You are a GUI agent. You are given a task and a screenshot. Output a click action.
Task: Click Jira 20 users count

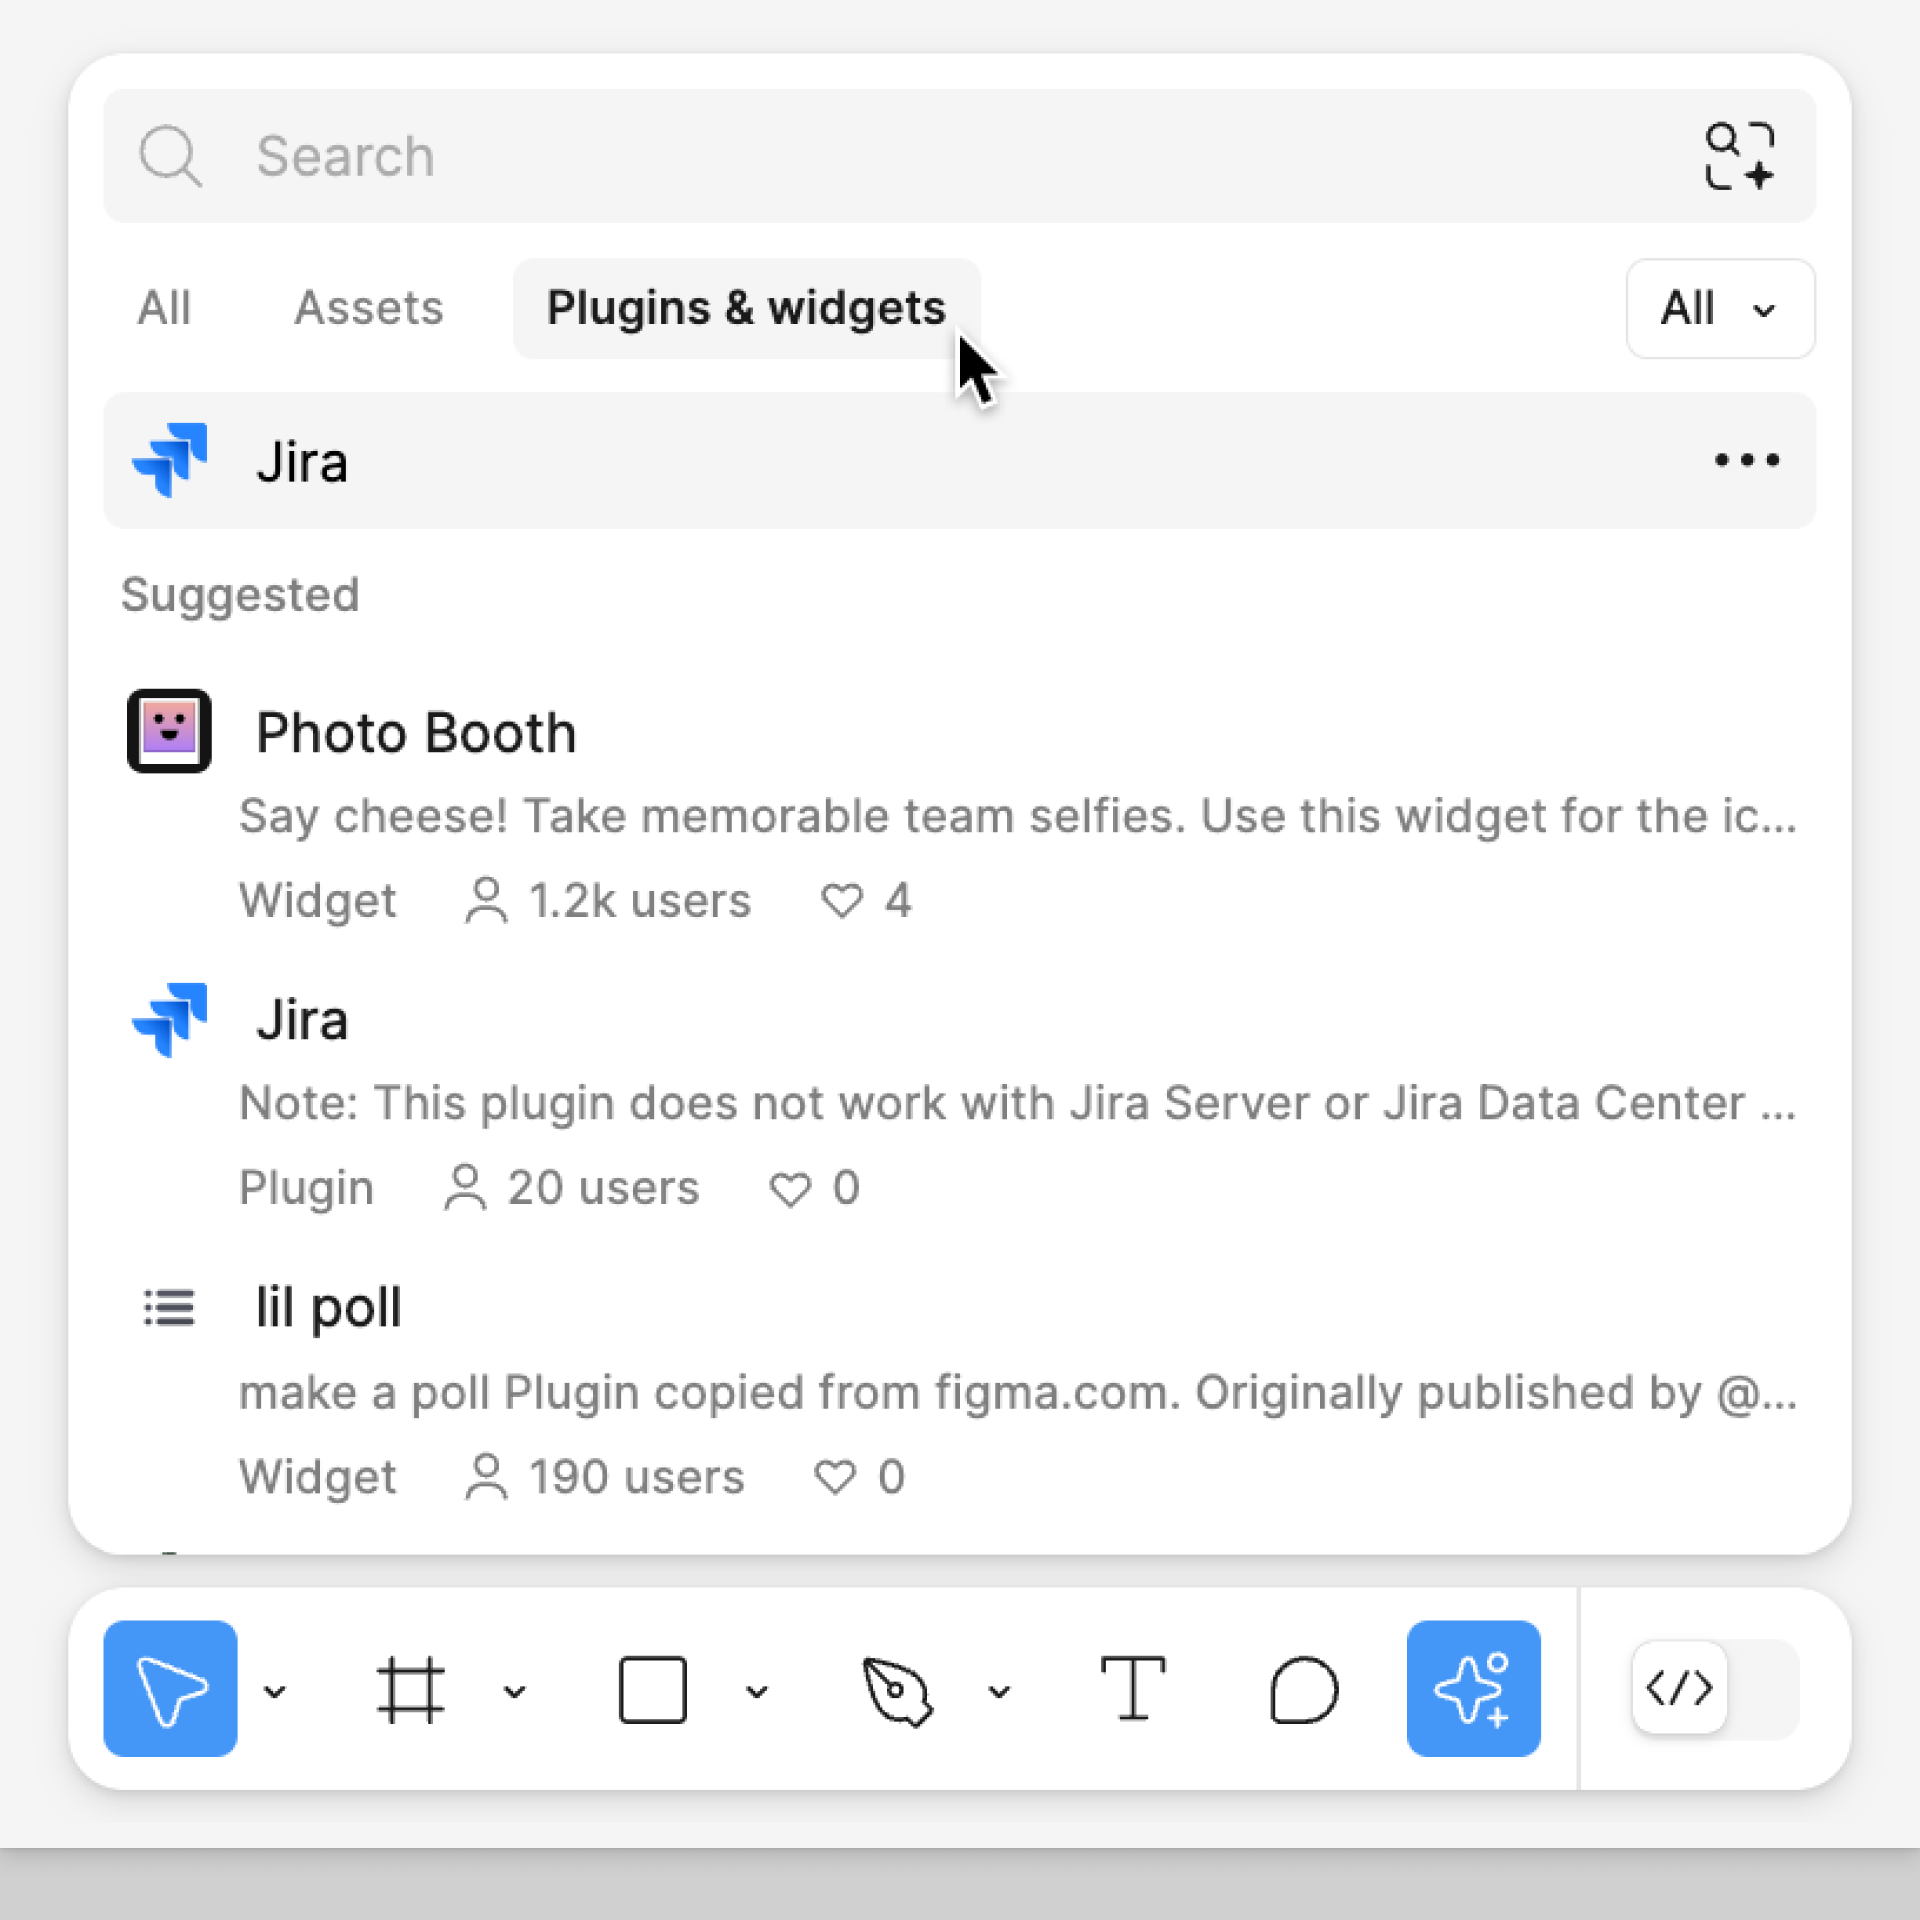click(x=603, y=1187)
